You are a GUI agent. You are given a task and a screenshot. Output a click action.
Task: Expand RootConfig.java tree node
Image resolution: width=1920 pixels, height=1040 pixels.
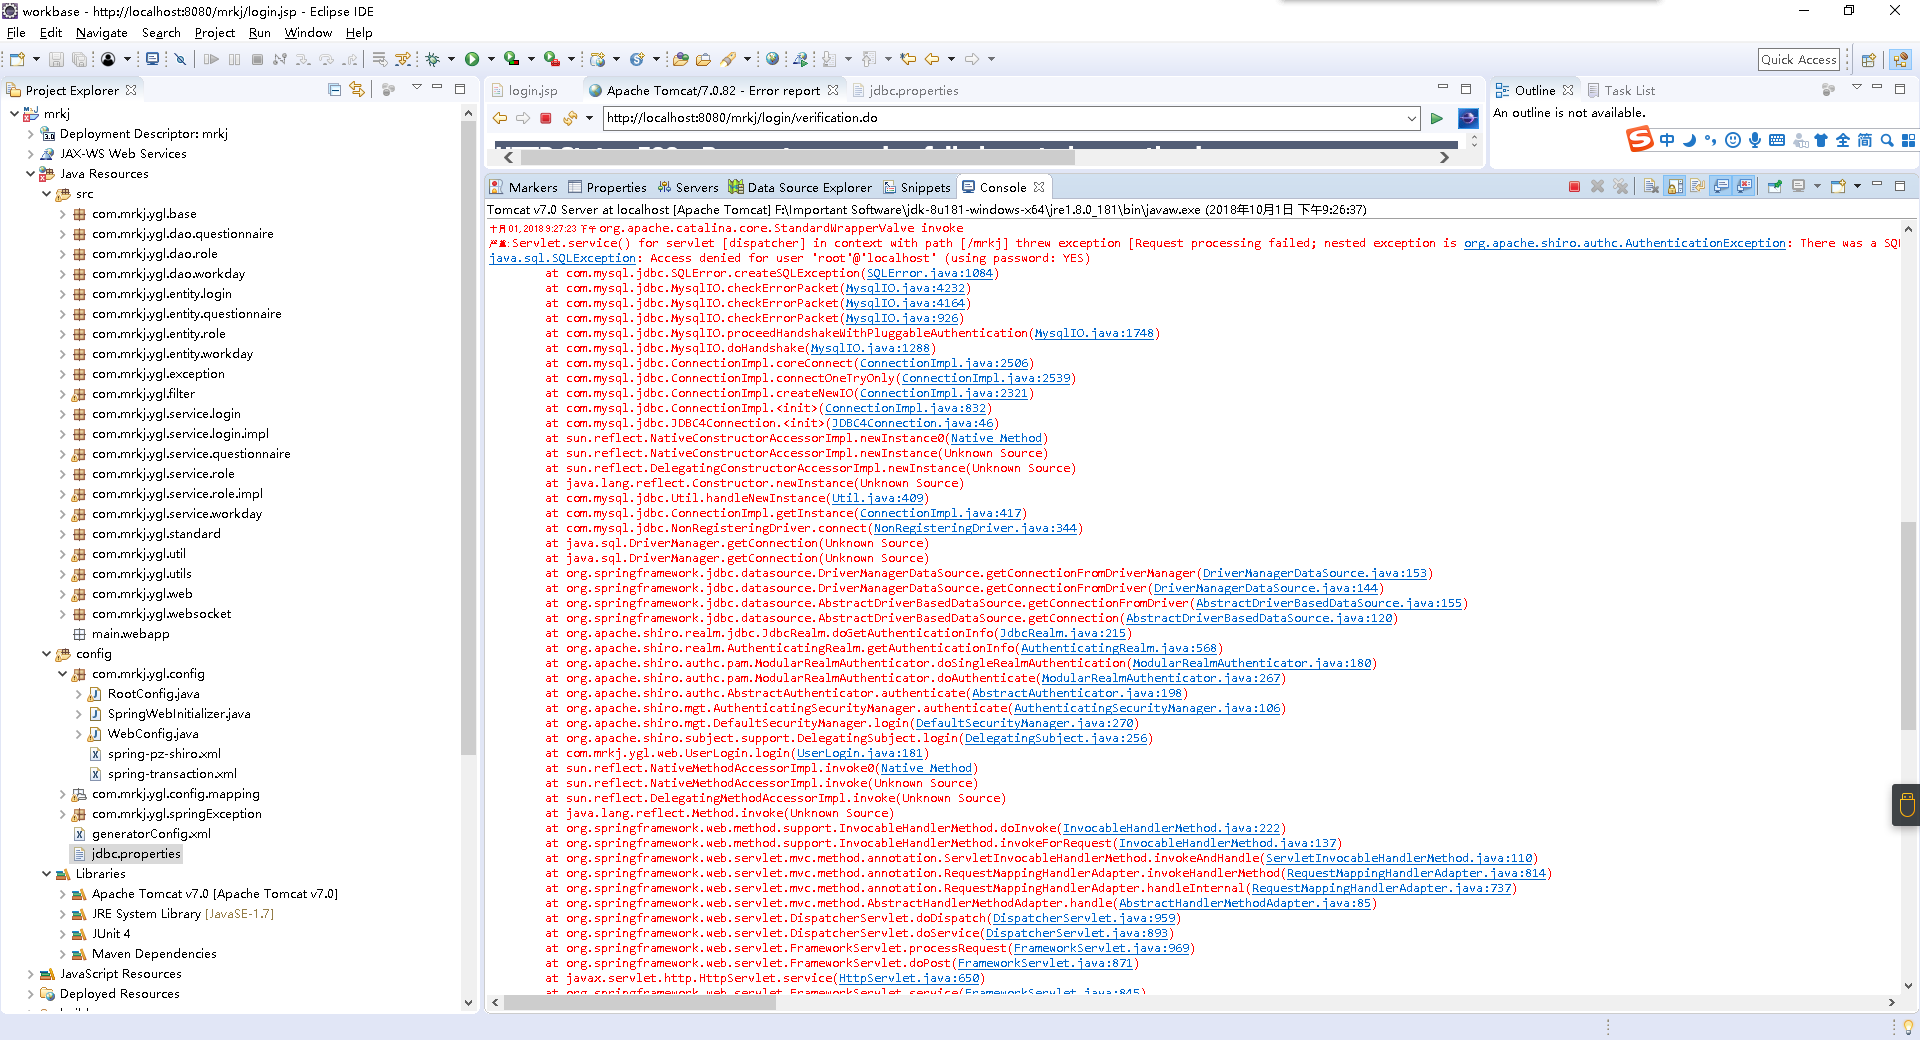click(x=78, y=694)
